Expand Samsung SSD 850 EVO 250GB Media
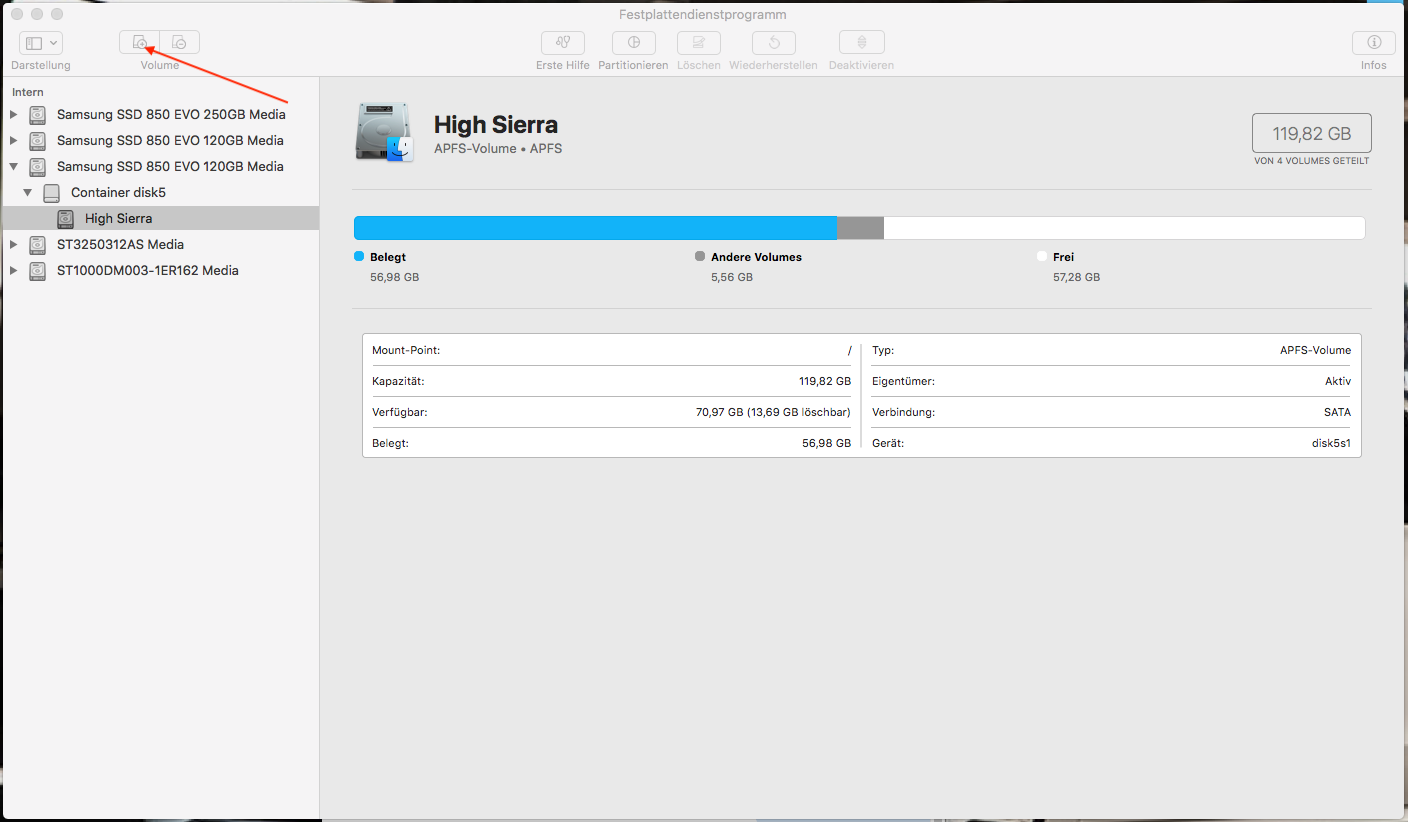 pyautogui.click(x=13, y=114)
